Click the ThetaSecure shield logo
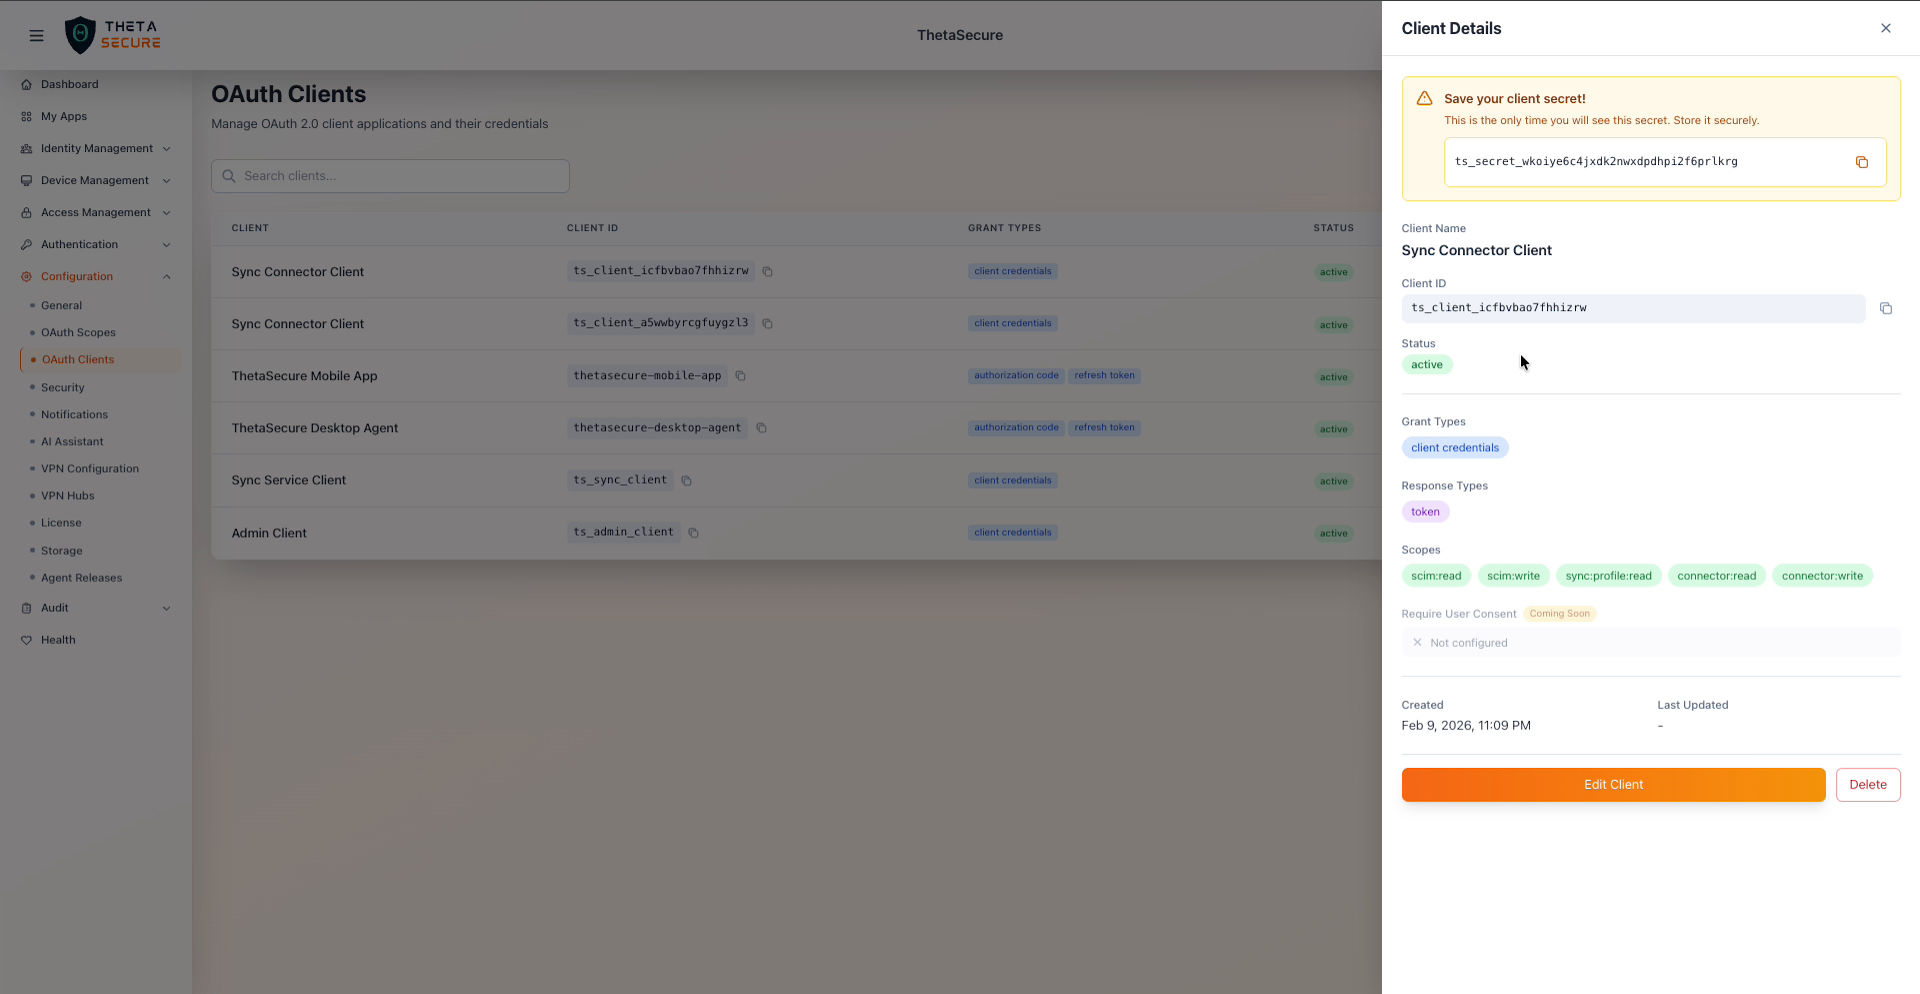 (81, 34)
